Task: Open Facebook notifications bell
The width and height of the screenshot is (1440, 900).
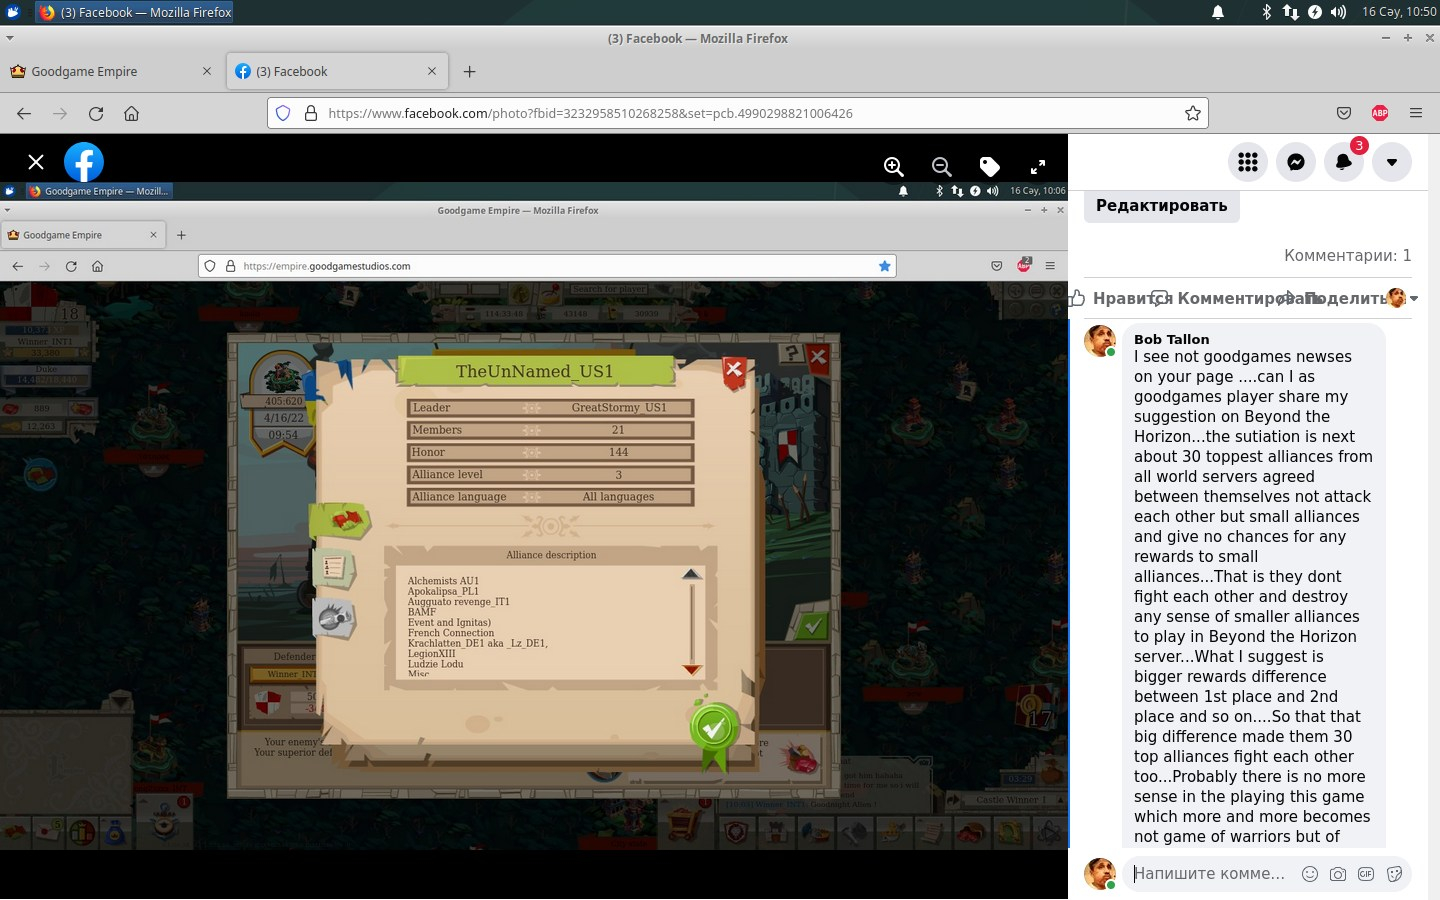Action: [x=1344, y=162]
